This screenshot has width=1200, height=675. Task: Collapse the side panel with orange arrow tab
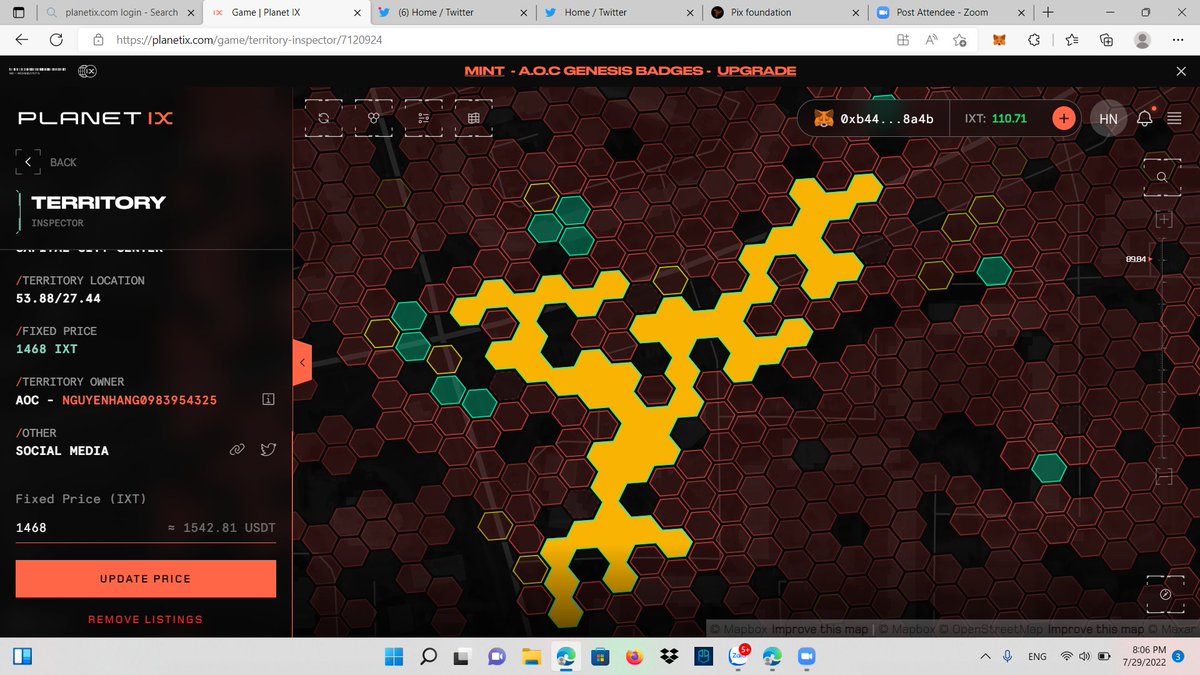tap(301, 362)
